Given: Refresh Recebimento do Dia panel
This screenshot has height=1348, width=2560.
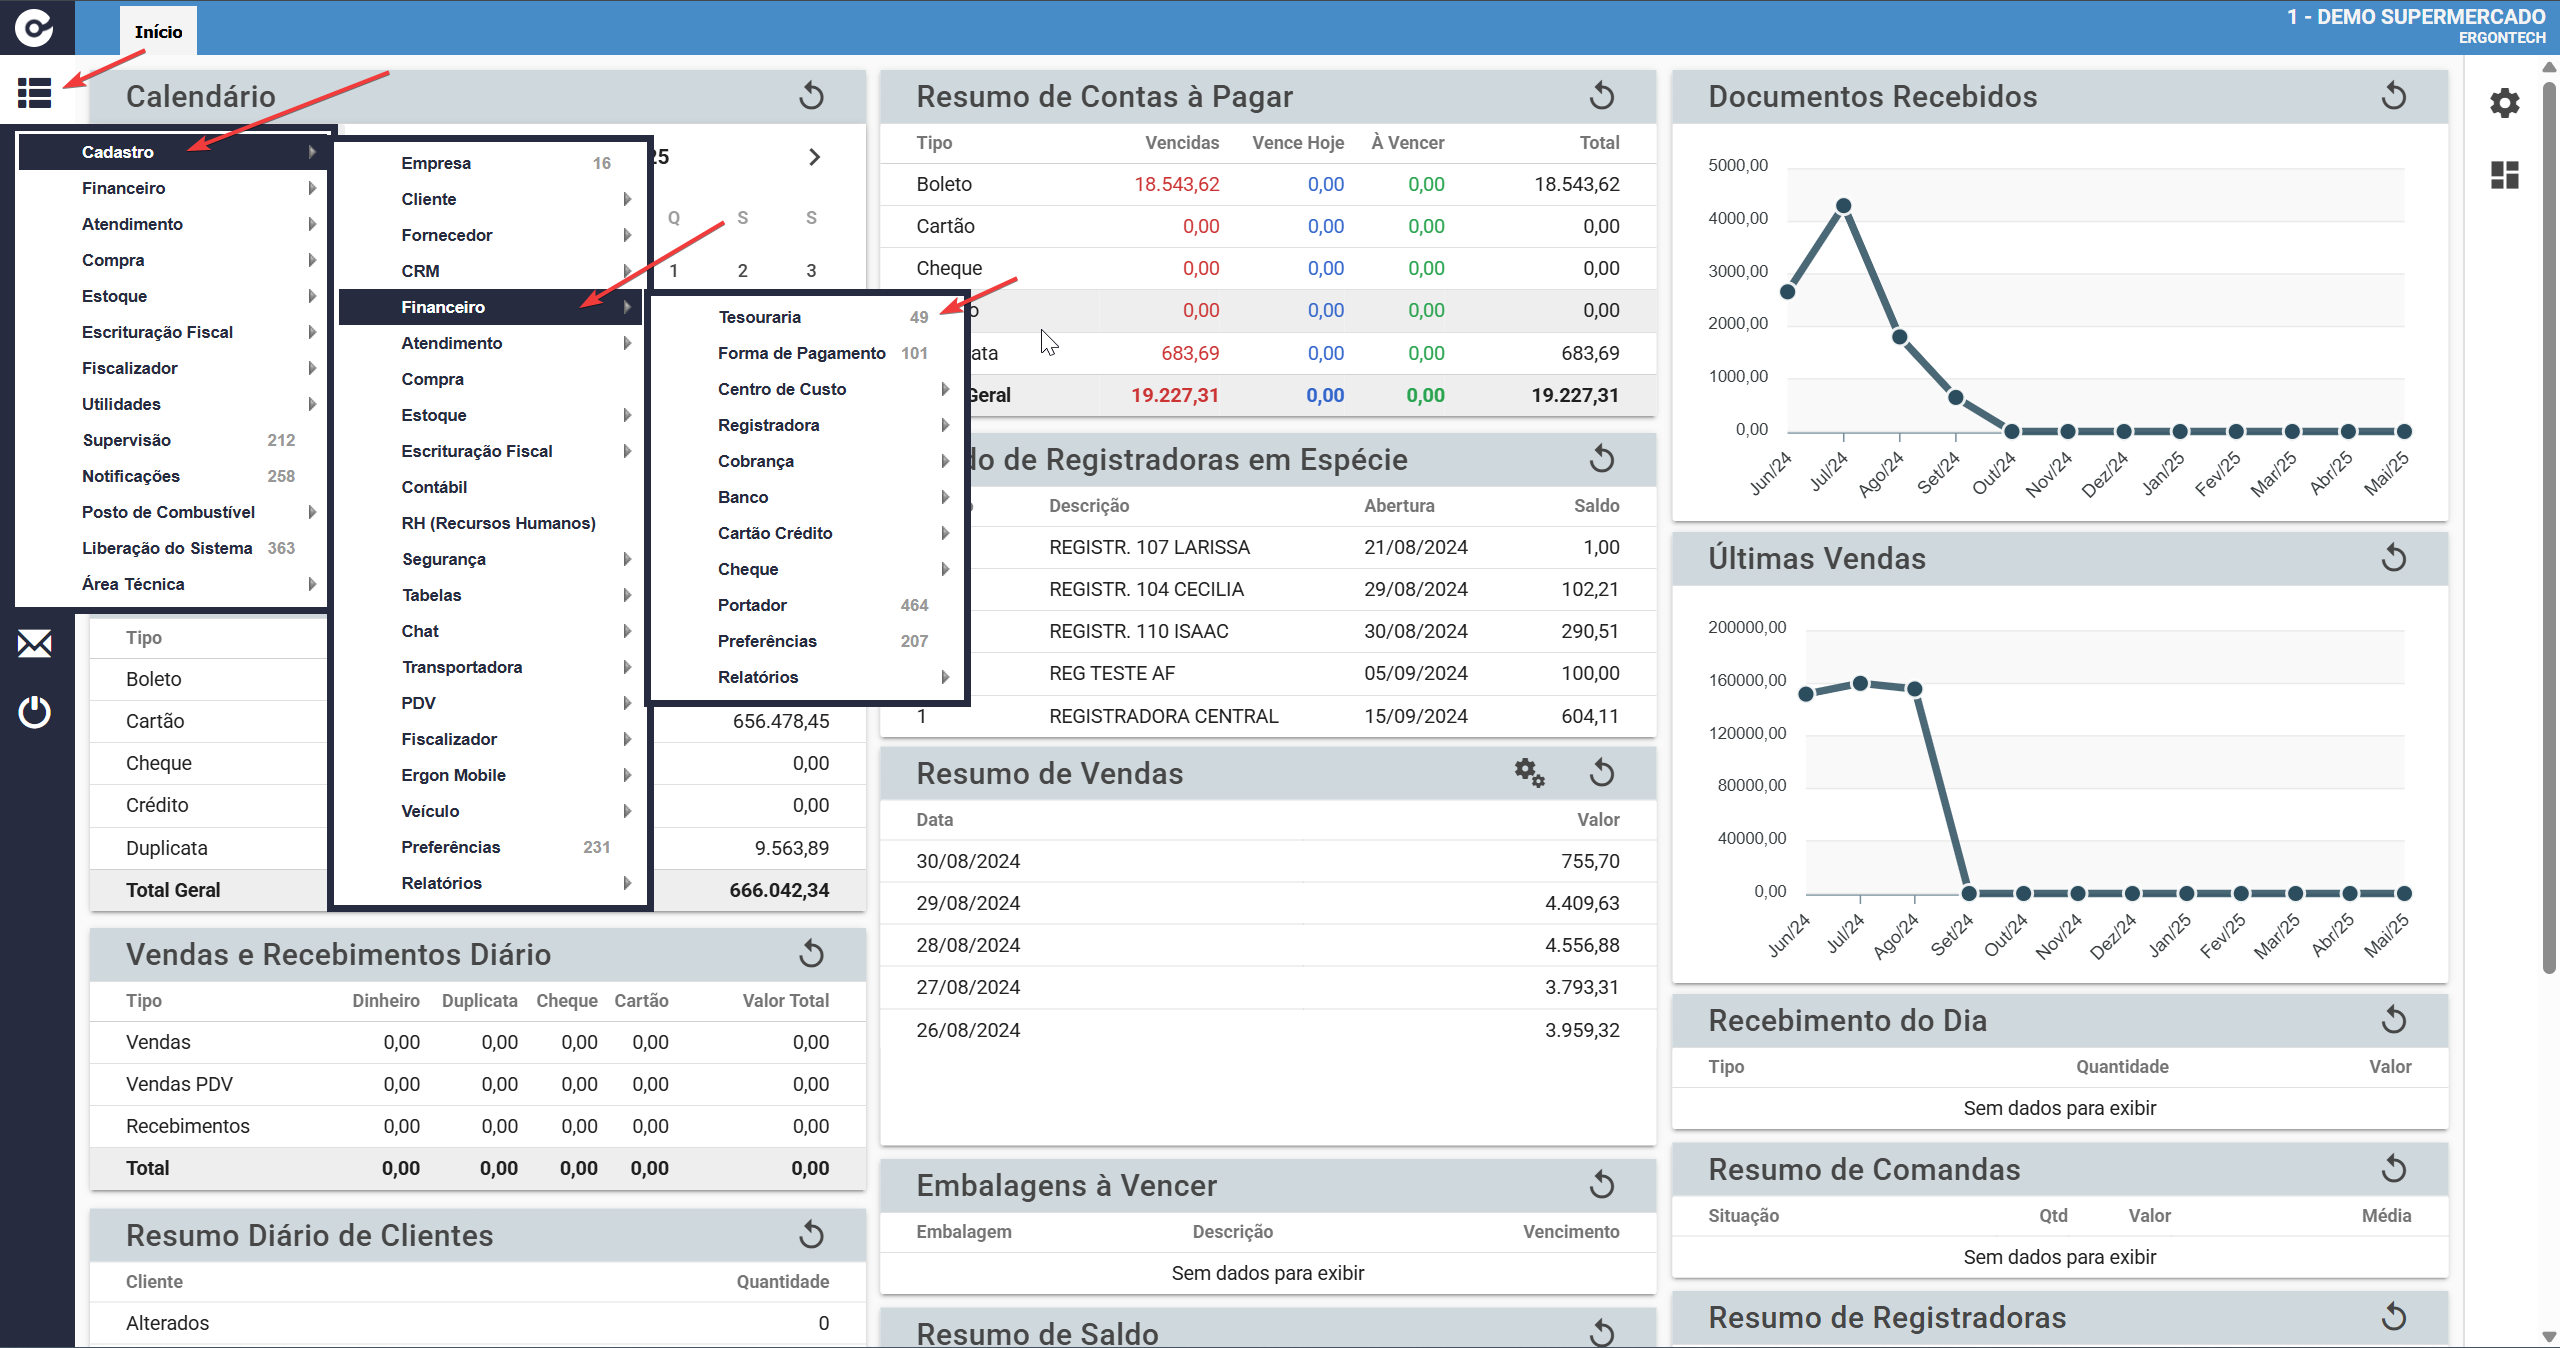Looking at the screenshot, I should tap(2394, 1020).
